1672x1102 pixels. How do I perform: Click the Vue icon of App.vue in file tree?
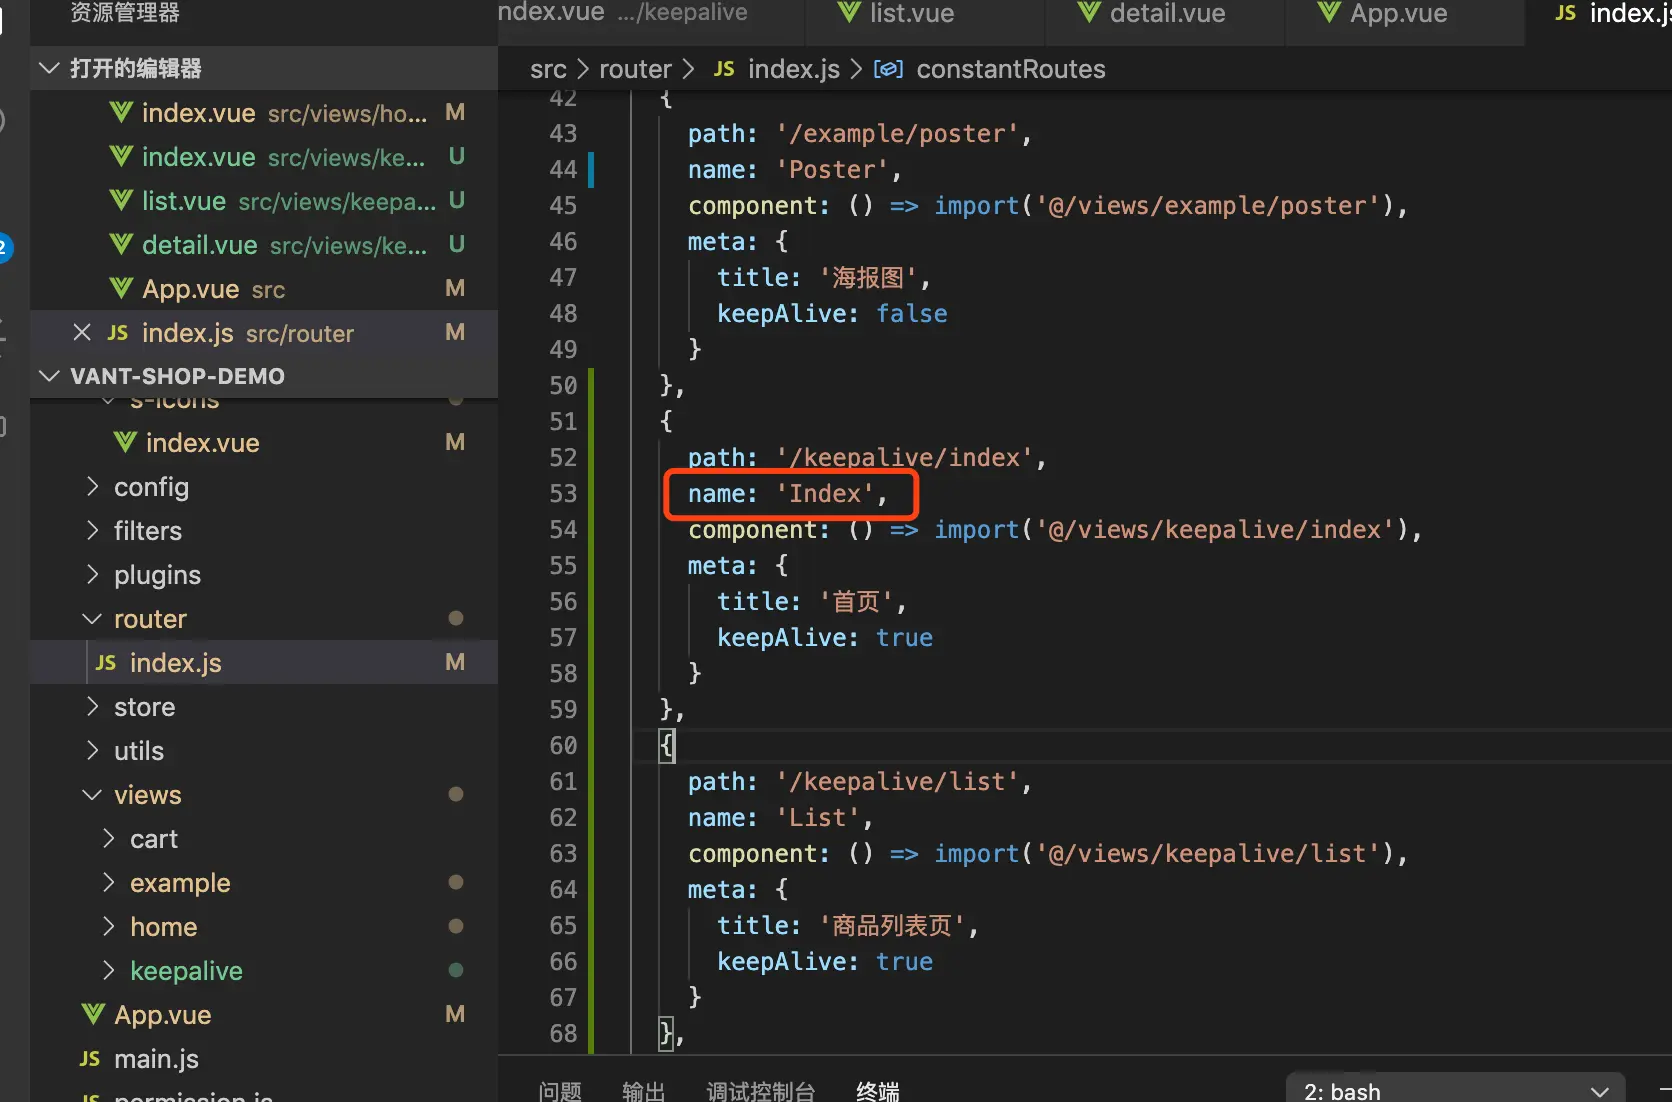click(x=93, y=1014)
